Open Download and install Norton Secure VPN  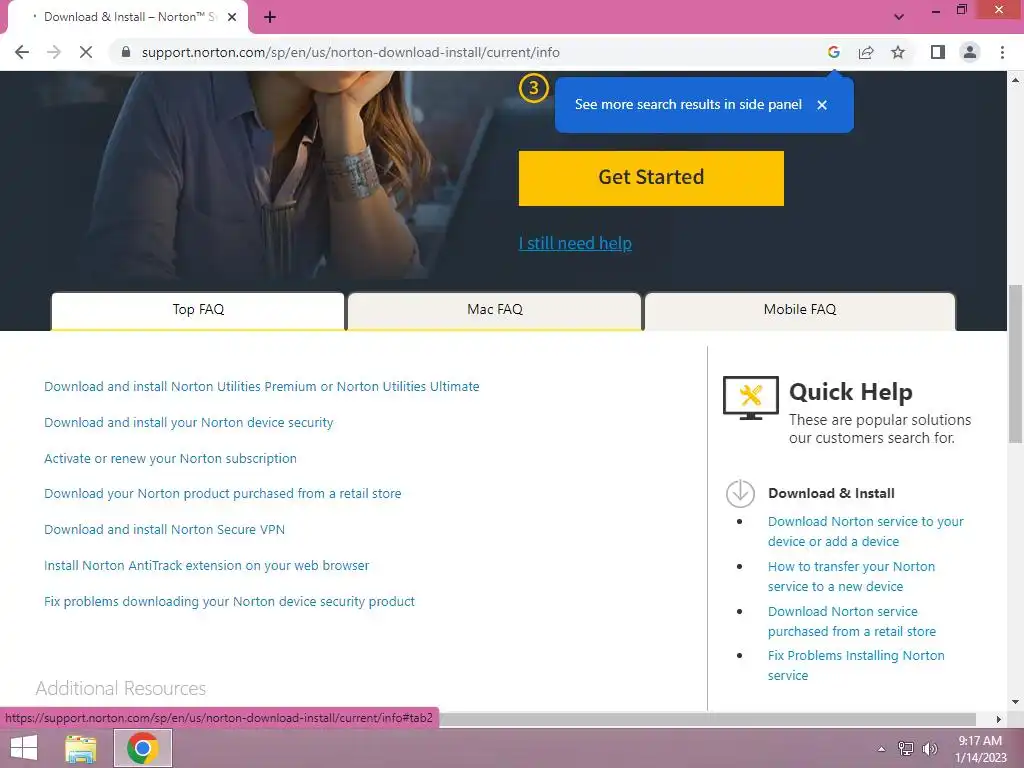click(x=164, y=530)
